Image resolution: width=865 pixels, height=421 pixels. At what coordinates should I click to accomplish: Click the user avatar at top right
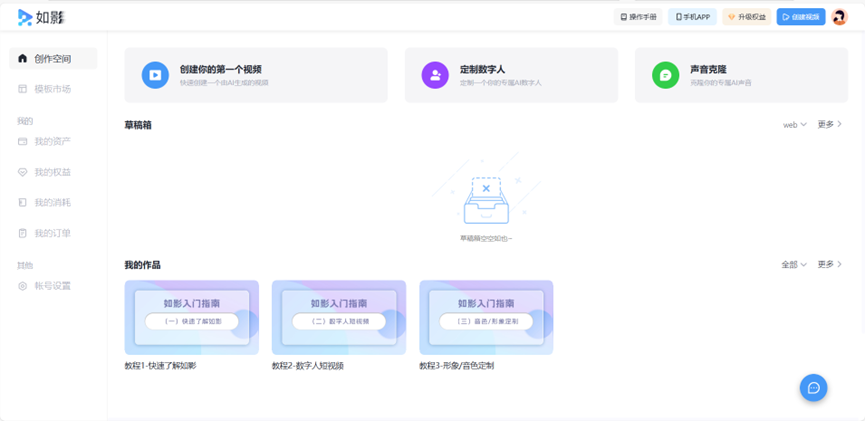tap(839, 17)
